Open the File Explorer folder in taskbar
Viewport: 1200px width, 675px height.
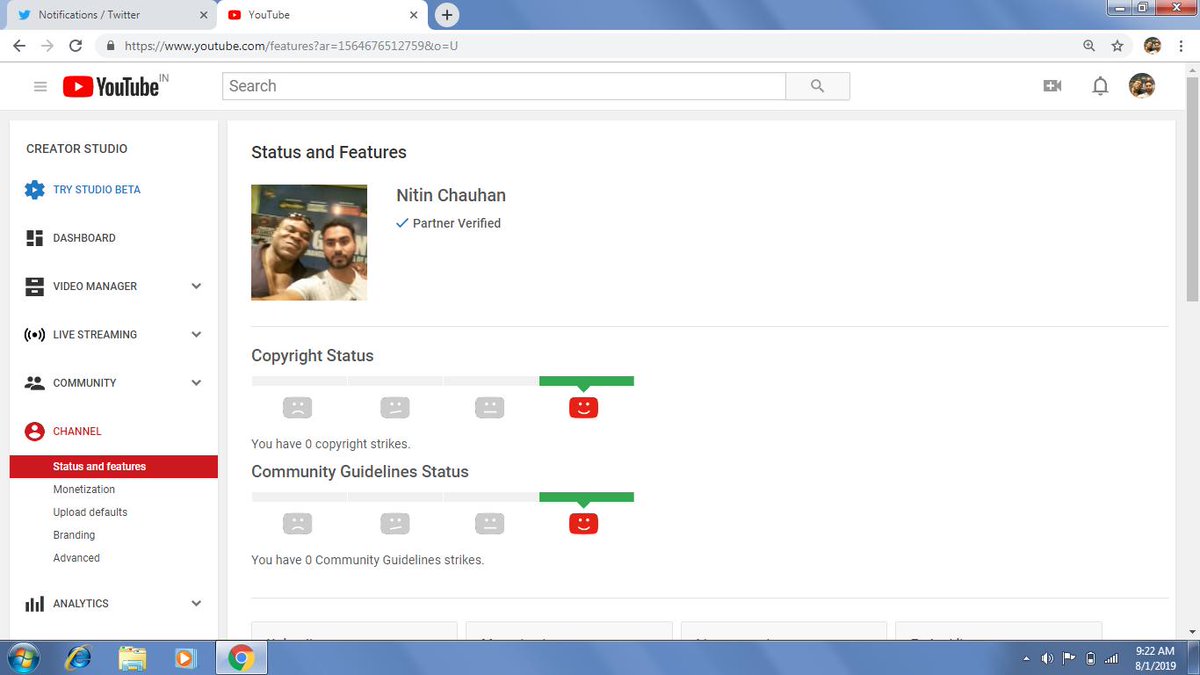[x=132, y=658]
